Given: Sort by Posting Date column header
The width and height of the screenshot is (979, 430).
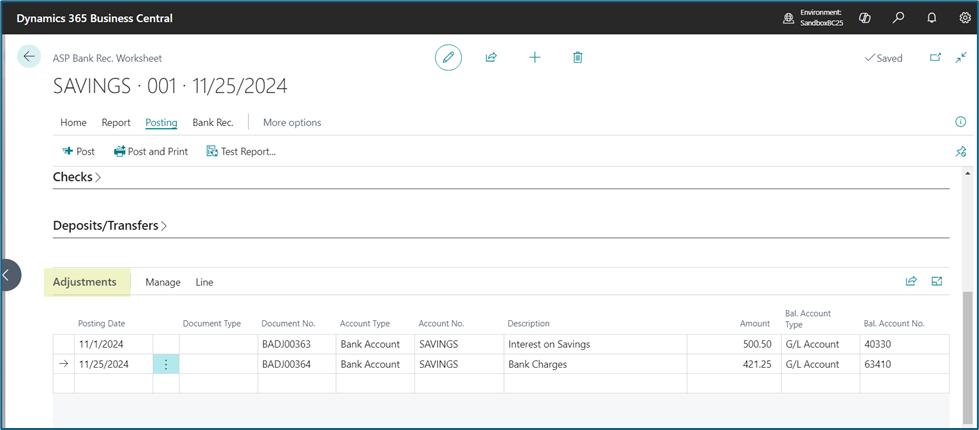Looking at the screenshot, I should click(x=101, y=324).
